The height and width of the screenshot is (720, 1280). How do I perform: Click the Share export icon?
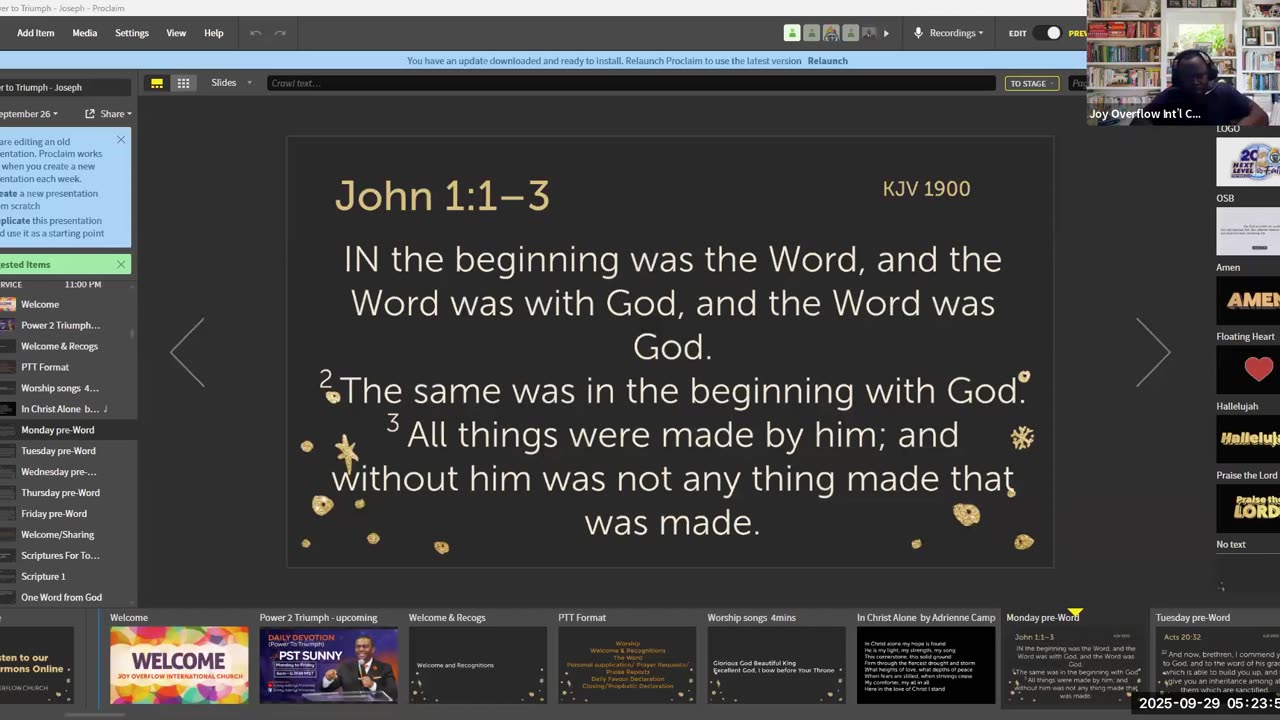click(90, 114)
